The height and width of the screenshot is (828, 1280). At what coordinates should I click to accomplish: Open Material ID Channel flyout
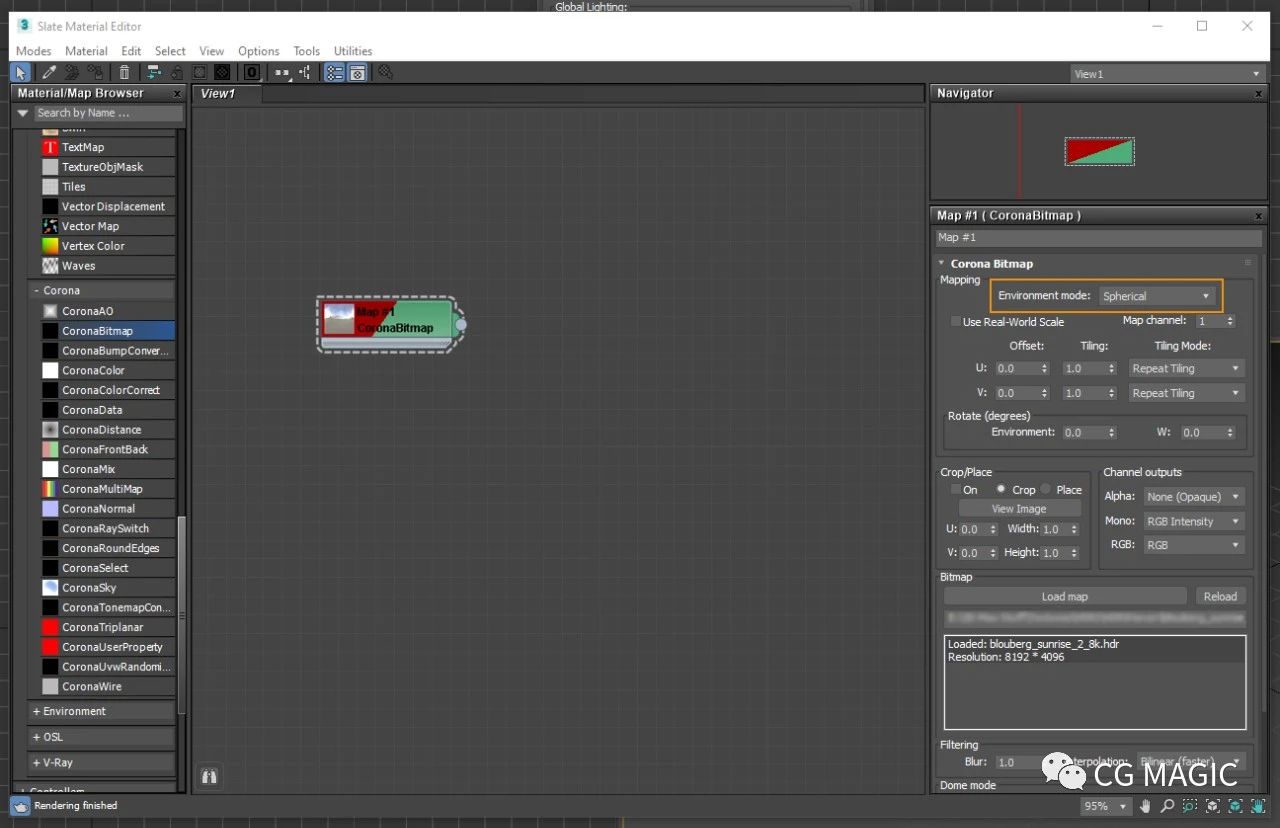click(251, 73)
